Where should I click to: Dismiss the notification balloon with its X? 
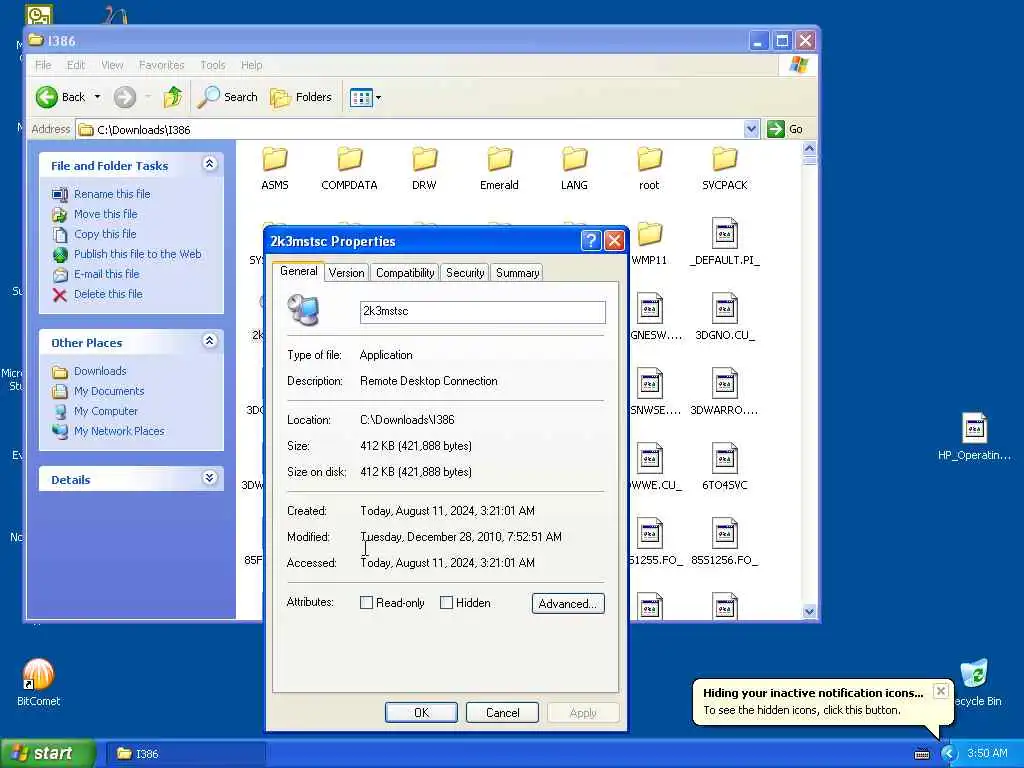click(940, 691)
